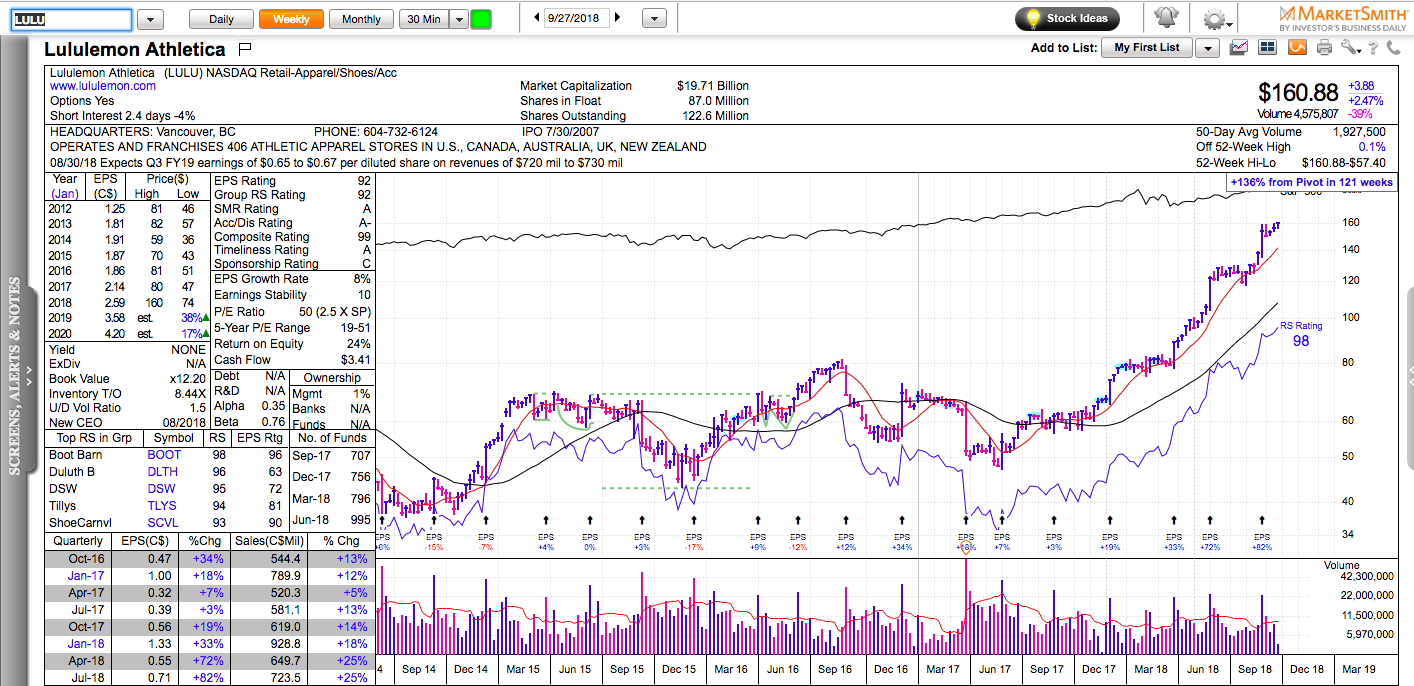Click the New CEO 08/2018 row
Screen dimensions: 1414x686
pos(128,423)
